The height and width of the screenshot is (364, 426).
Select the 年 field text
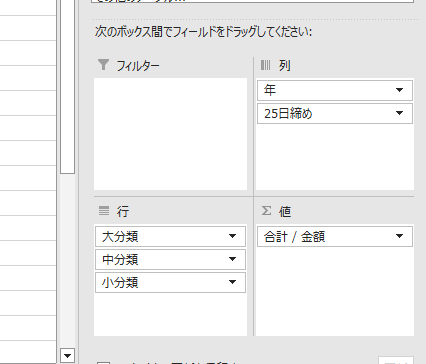point(270,90)
